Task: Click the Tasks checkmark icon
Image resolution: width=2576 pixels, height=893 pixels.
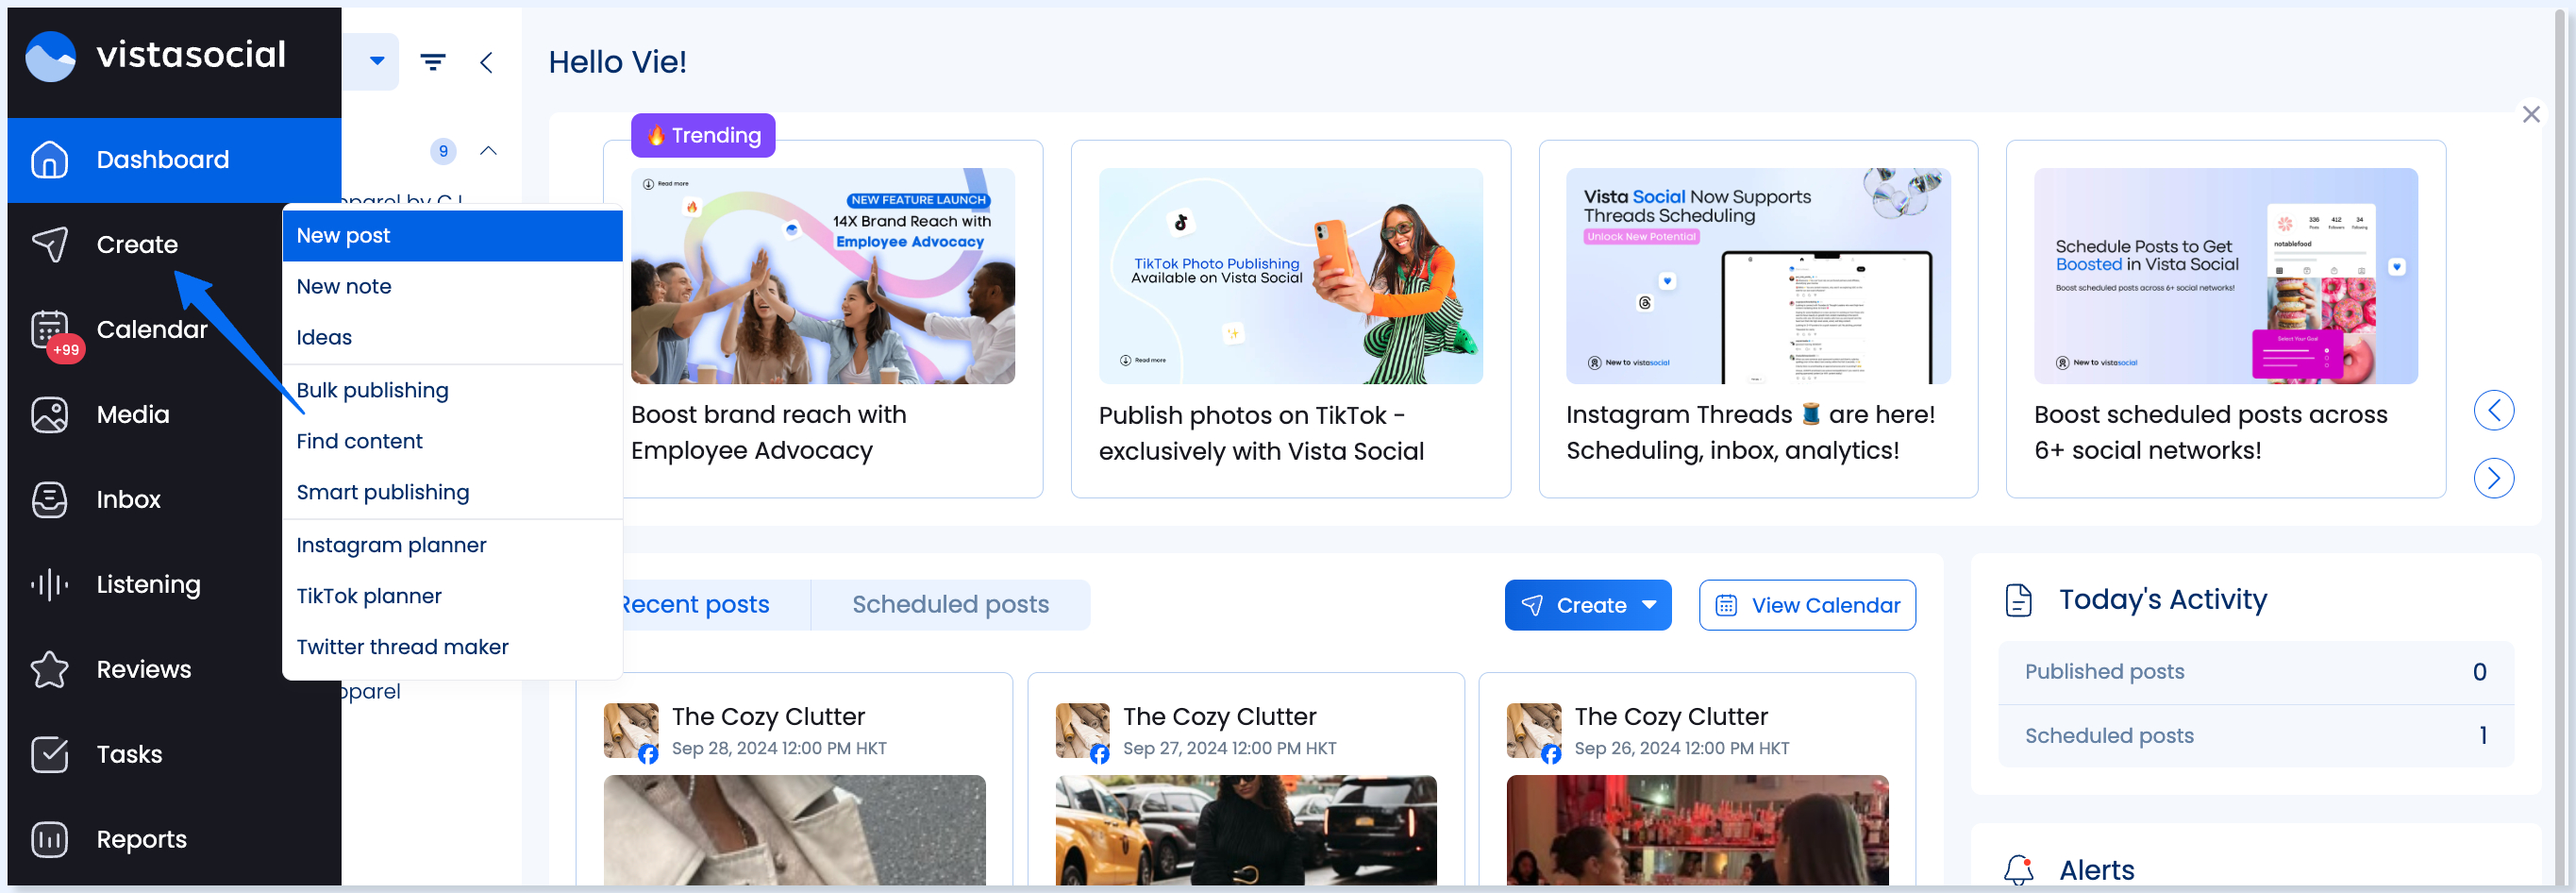Action: pos(49,755)
